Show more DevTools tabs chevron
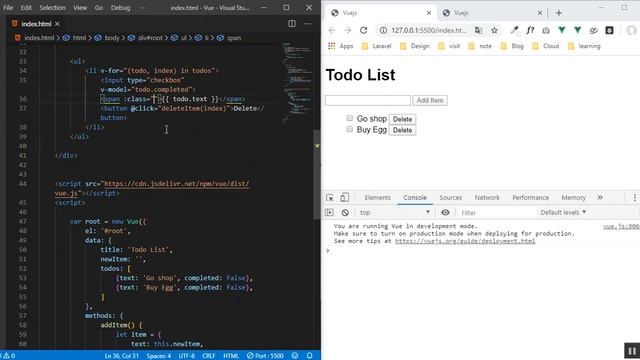 [x=600, y=198]
